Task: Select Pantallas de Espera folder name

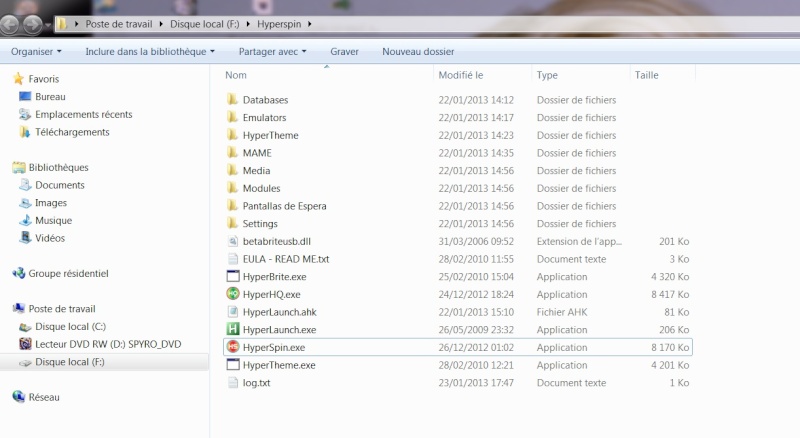Action: (x=284, y=206)
